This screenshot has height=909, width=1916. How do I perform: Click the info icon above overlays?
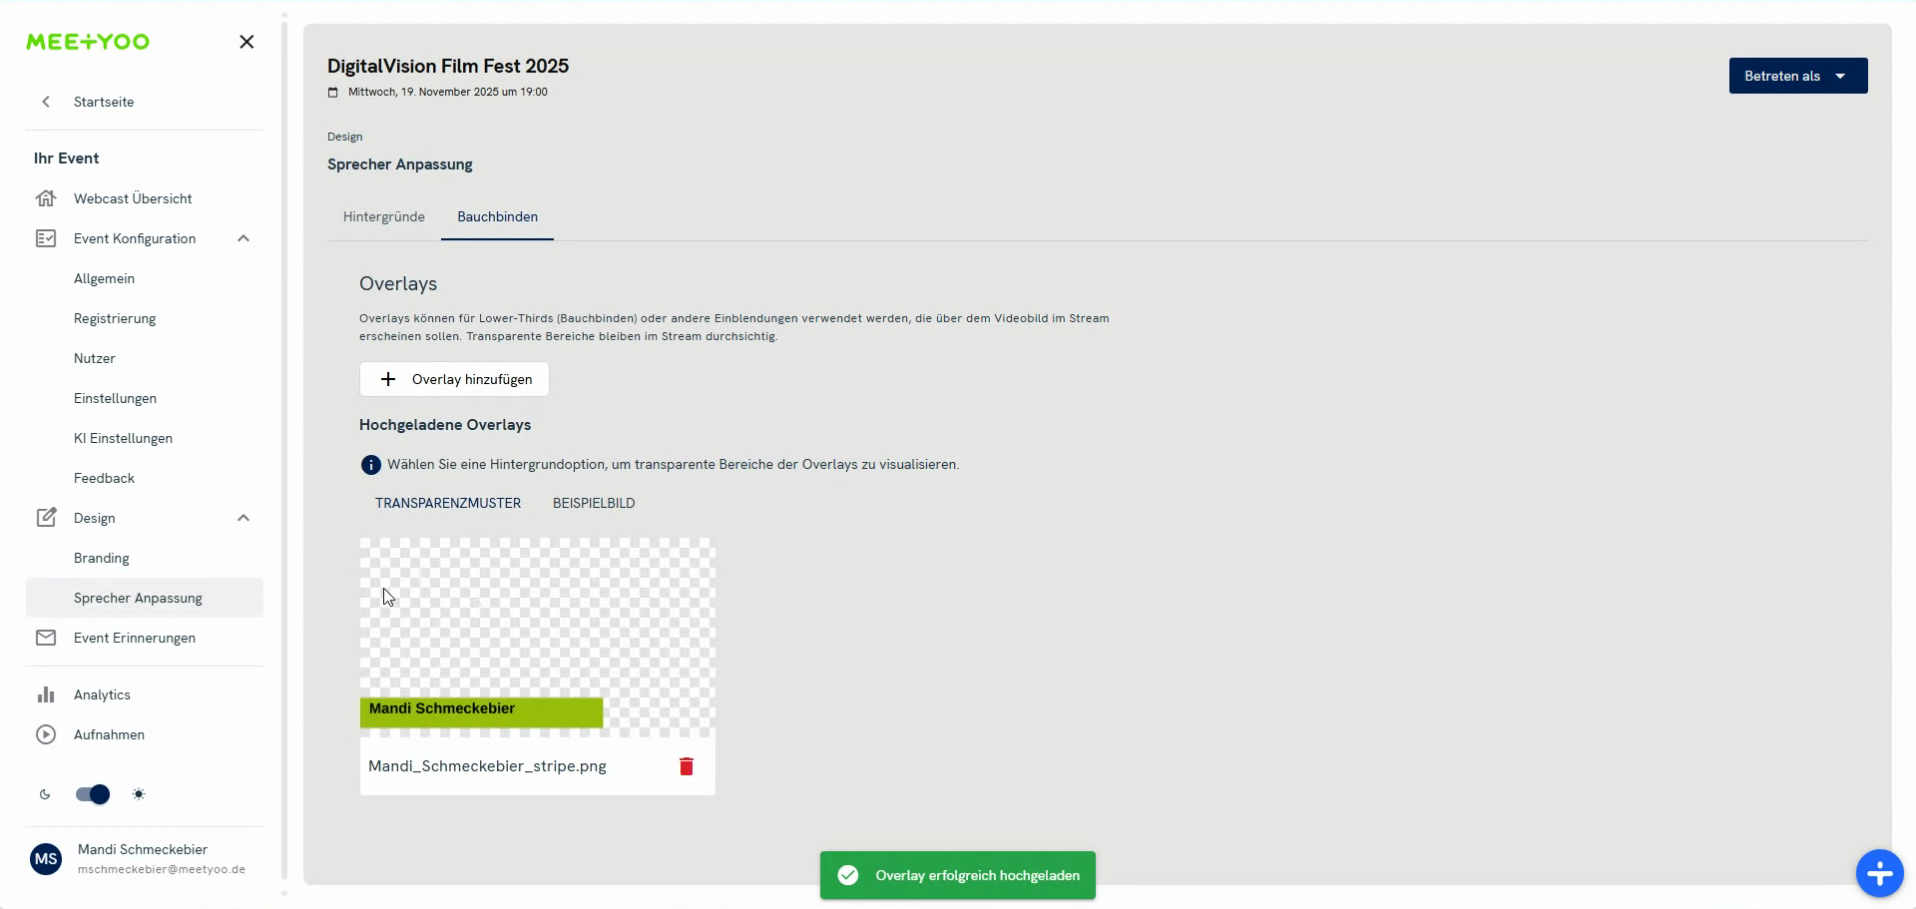371,465
